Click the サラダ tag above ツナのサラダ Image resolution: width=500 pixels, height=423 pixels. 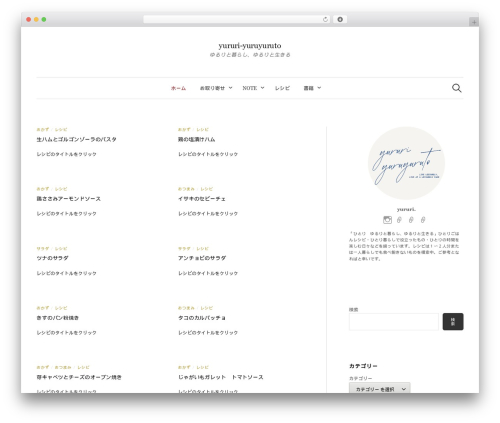pyautogui.click(x=43, y=248)
